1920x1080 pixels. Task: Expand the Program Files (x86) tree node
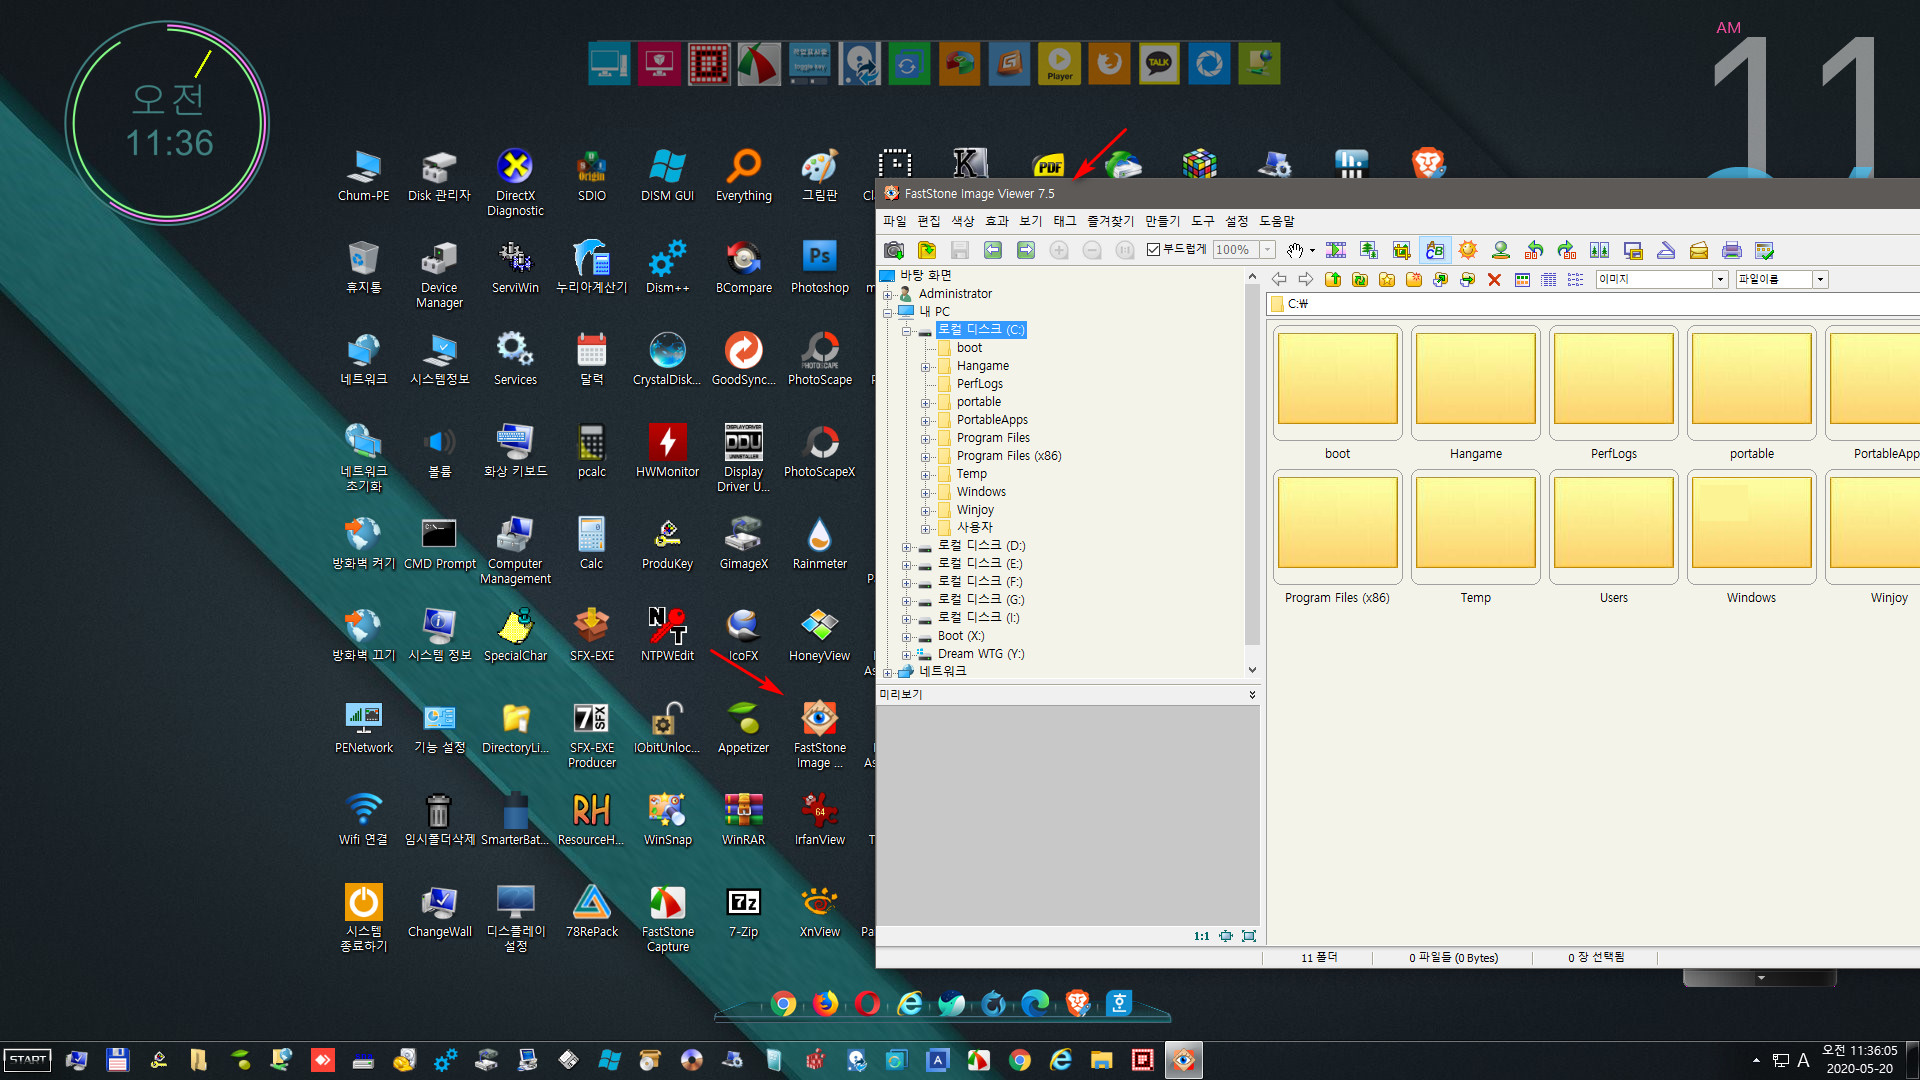(x=925, y=457)
